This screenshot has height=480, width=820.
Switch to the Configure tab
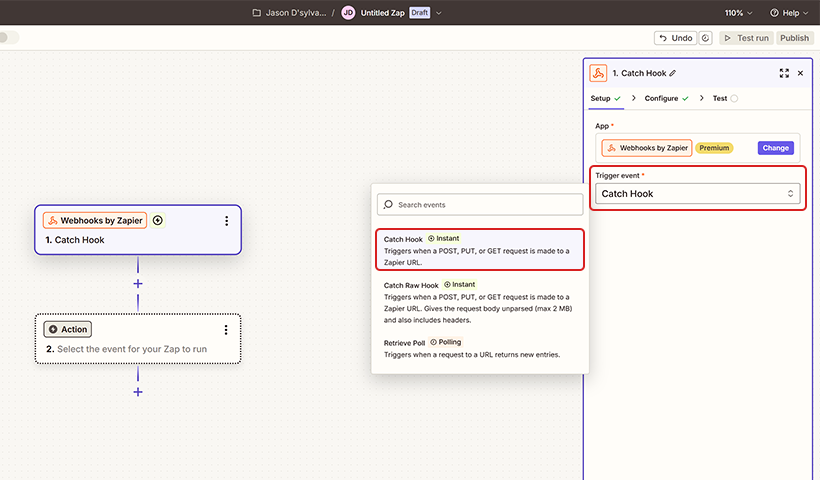tap(666, 99)
